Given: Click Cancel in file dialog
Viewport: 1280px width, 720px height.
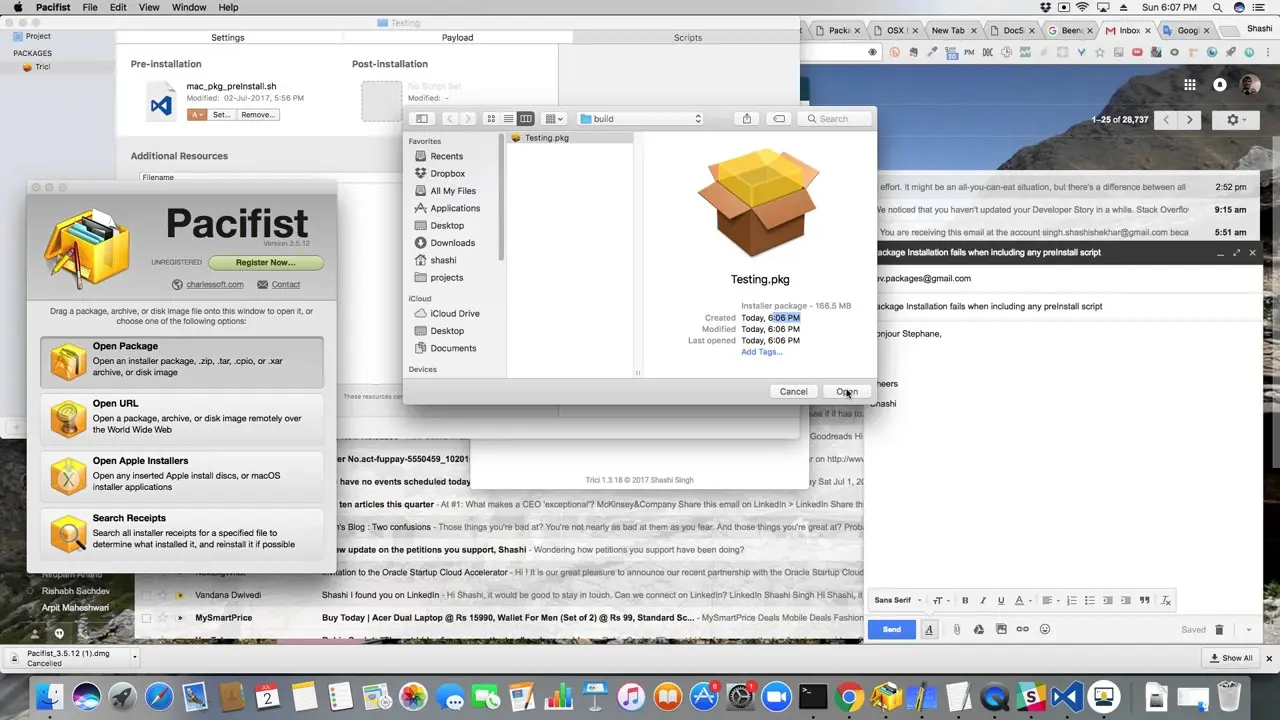Looking at the screenshot, I should tap(794, 392).
